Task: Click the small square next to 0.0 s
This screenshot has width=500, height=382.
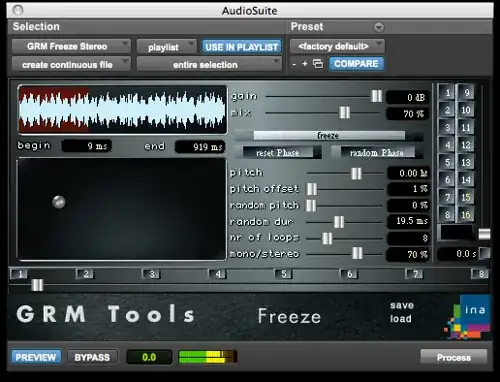Action: point(485,253)
